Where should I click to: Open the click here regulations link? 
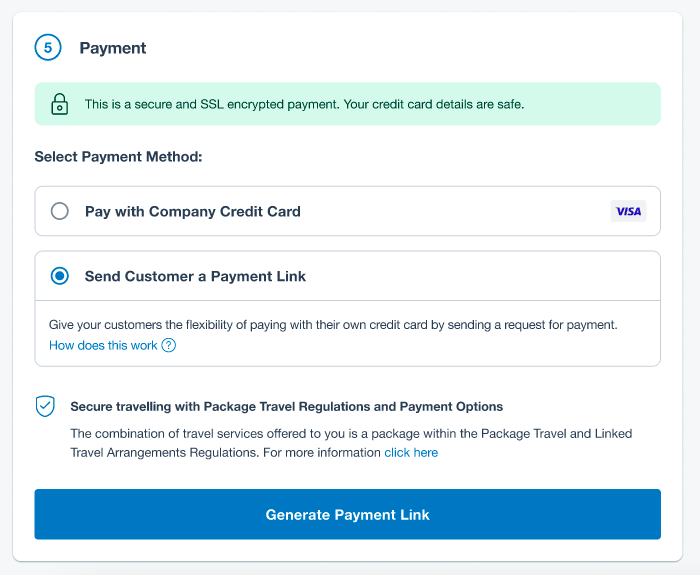click(x=411, y=453)
